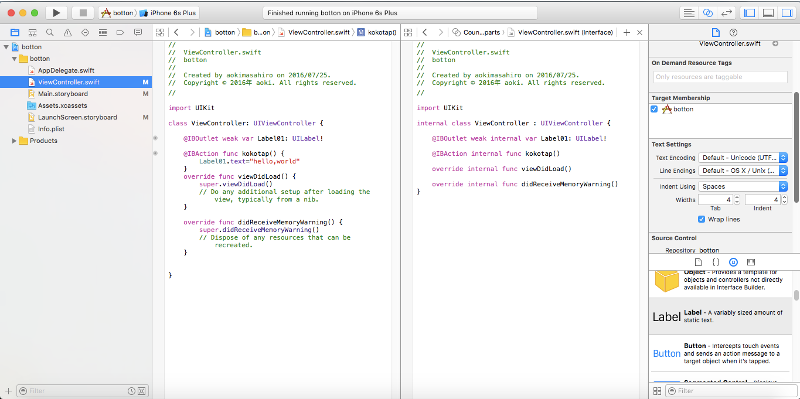Select the Label object in the library

click(x=720, y=316)
